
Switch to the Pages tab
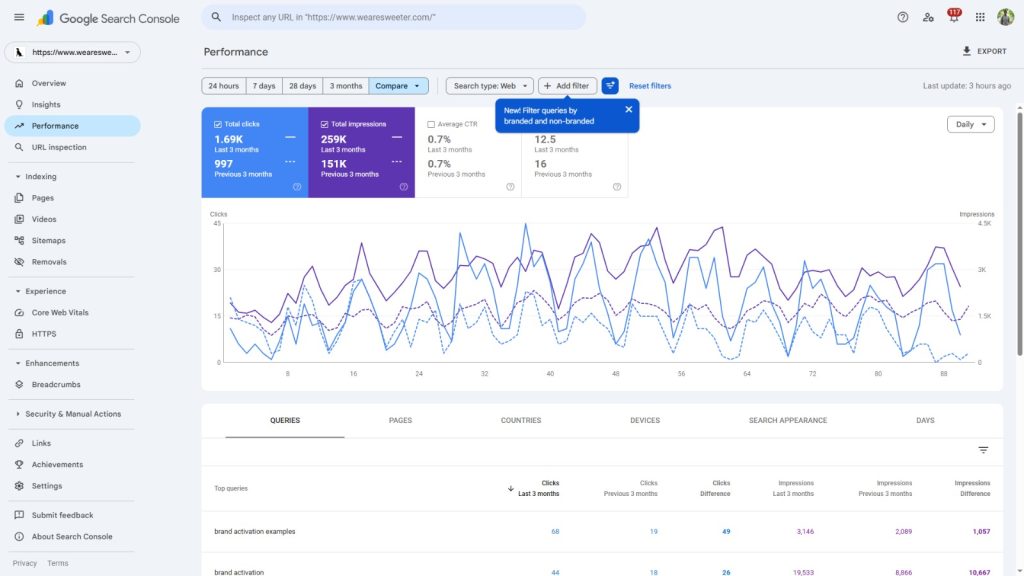pyautogui.click(x=400, y=421)
